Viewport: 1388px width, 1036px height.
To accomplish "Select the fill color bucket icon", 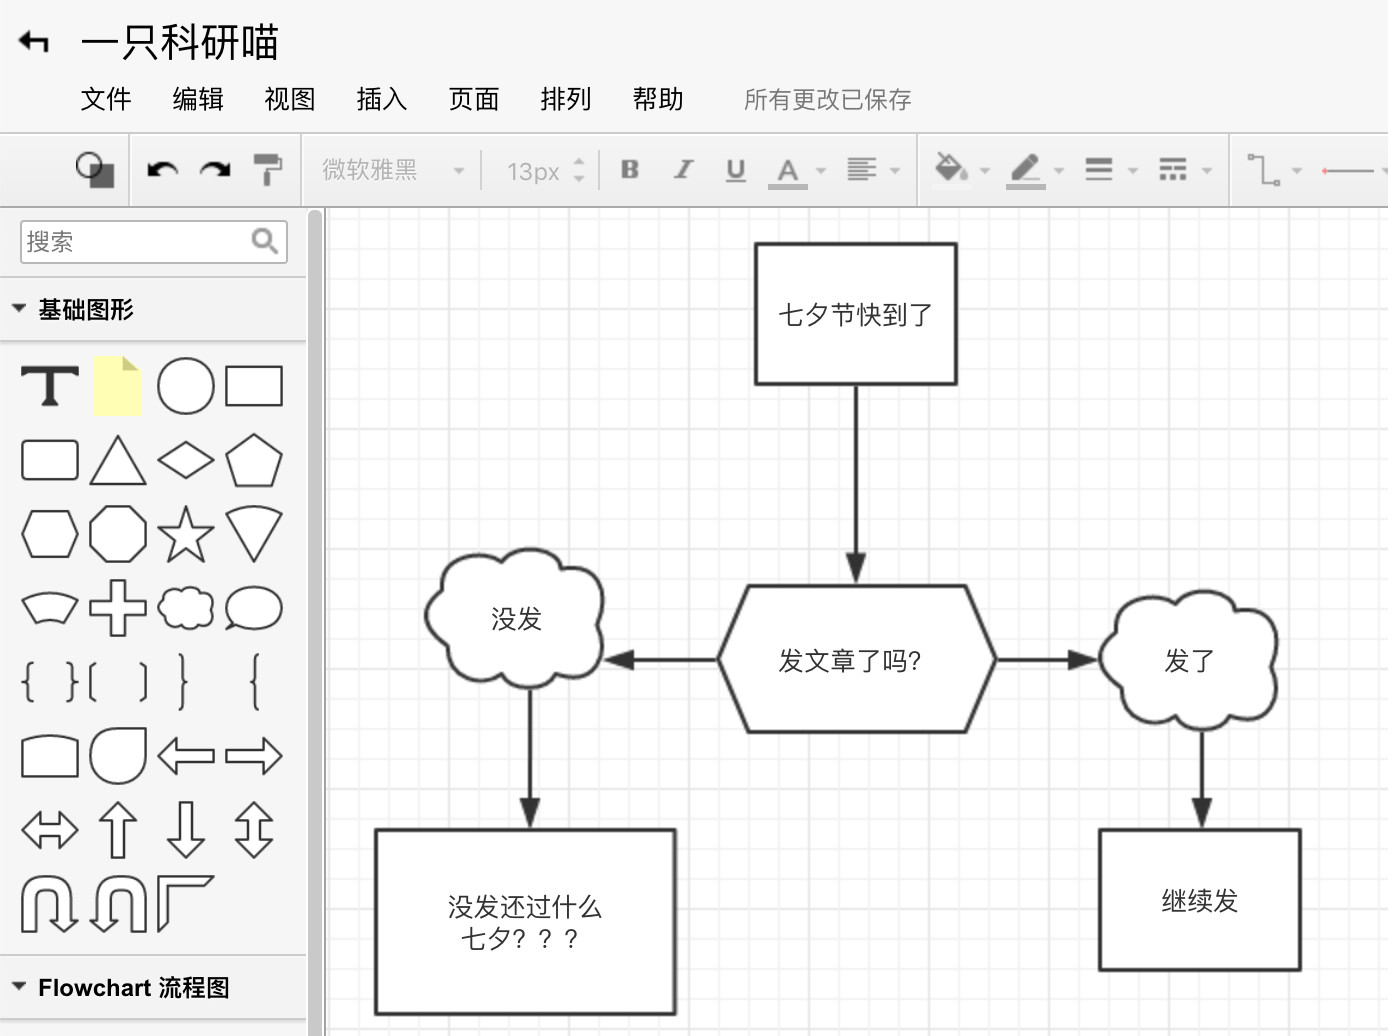I will (x=948, y=169).
